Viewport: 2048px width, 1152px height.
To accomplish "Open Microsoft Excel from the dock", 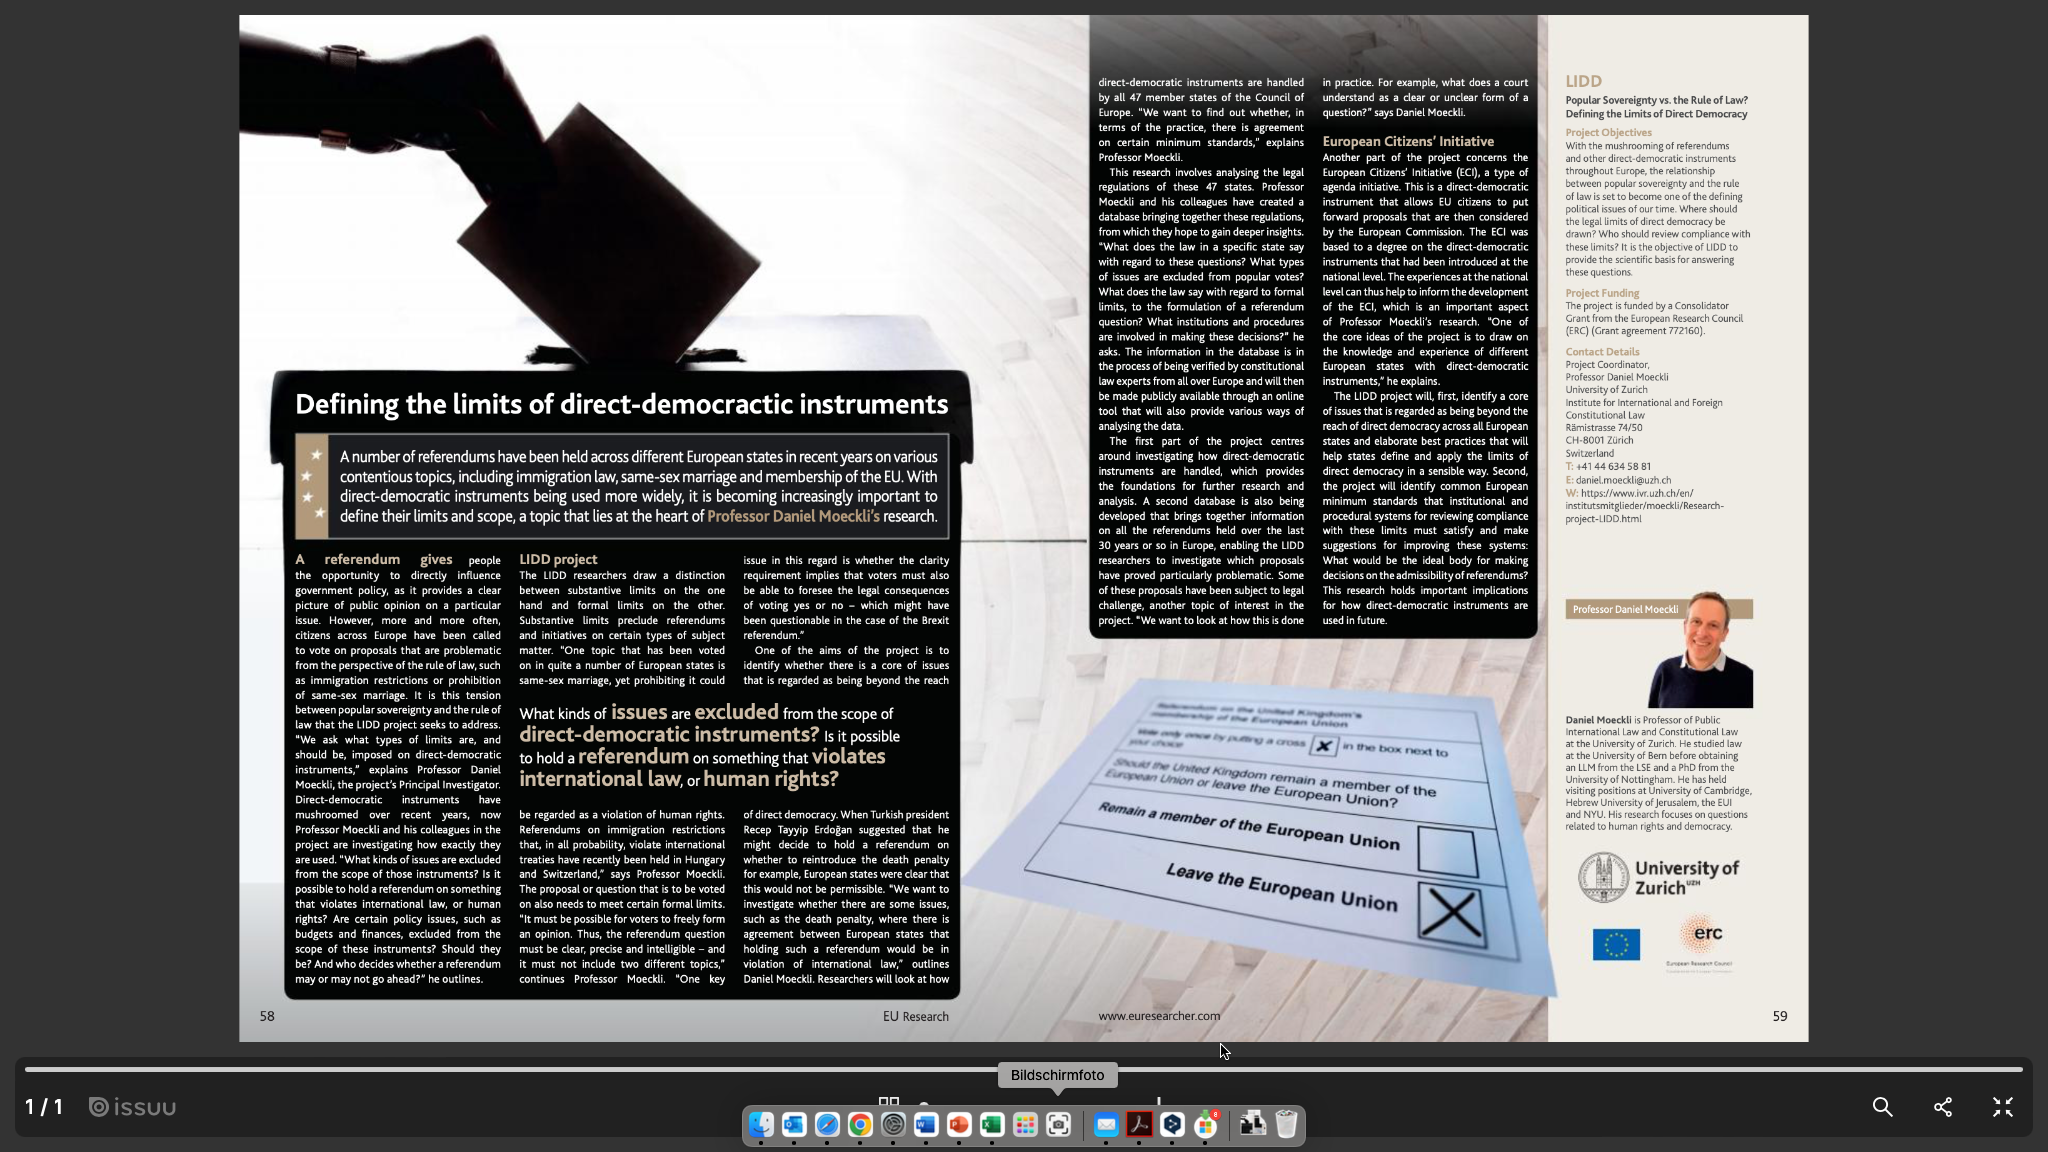I will click(992, 1125).
